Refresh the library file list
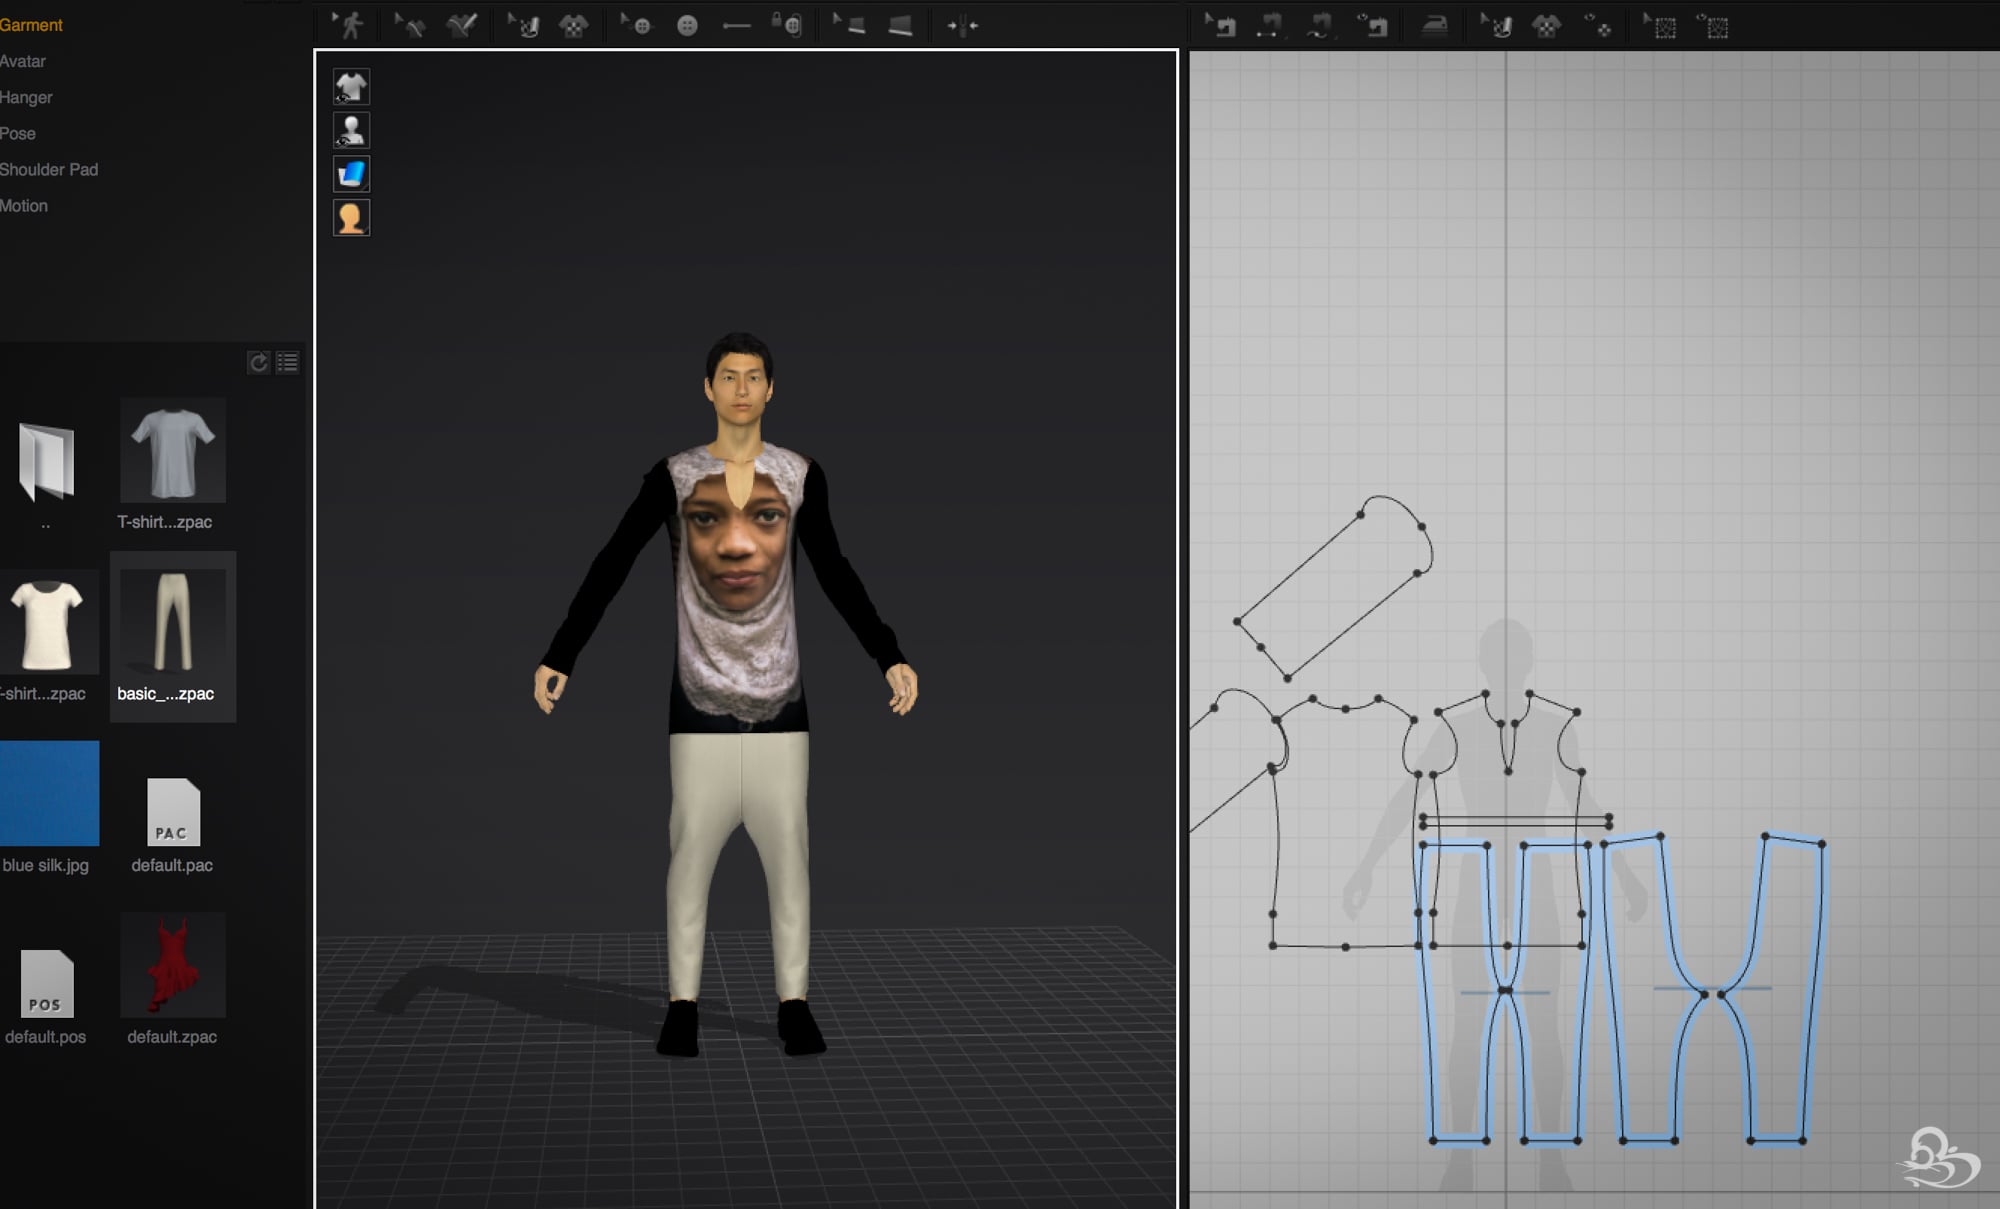 pyautogui.click(x=259, y=363)
